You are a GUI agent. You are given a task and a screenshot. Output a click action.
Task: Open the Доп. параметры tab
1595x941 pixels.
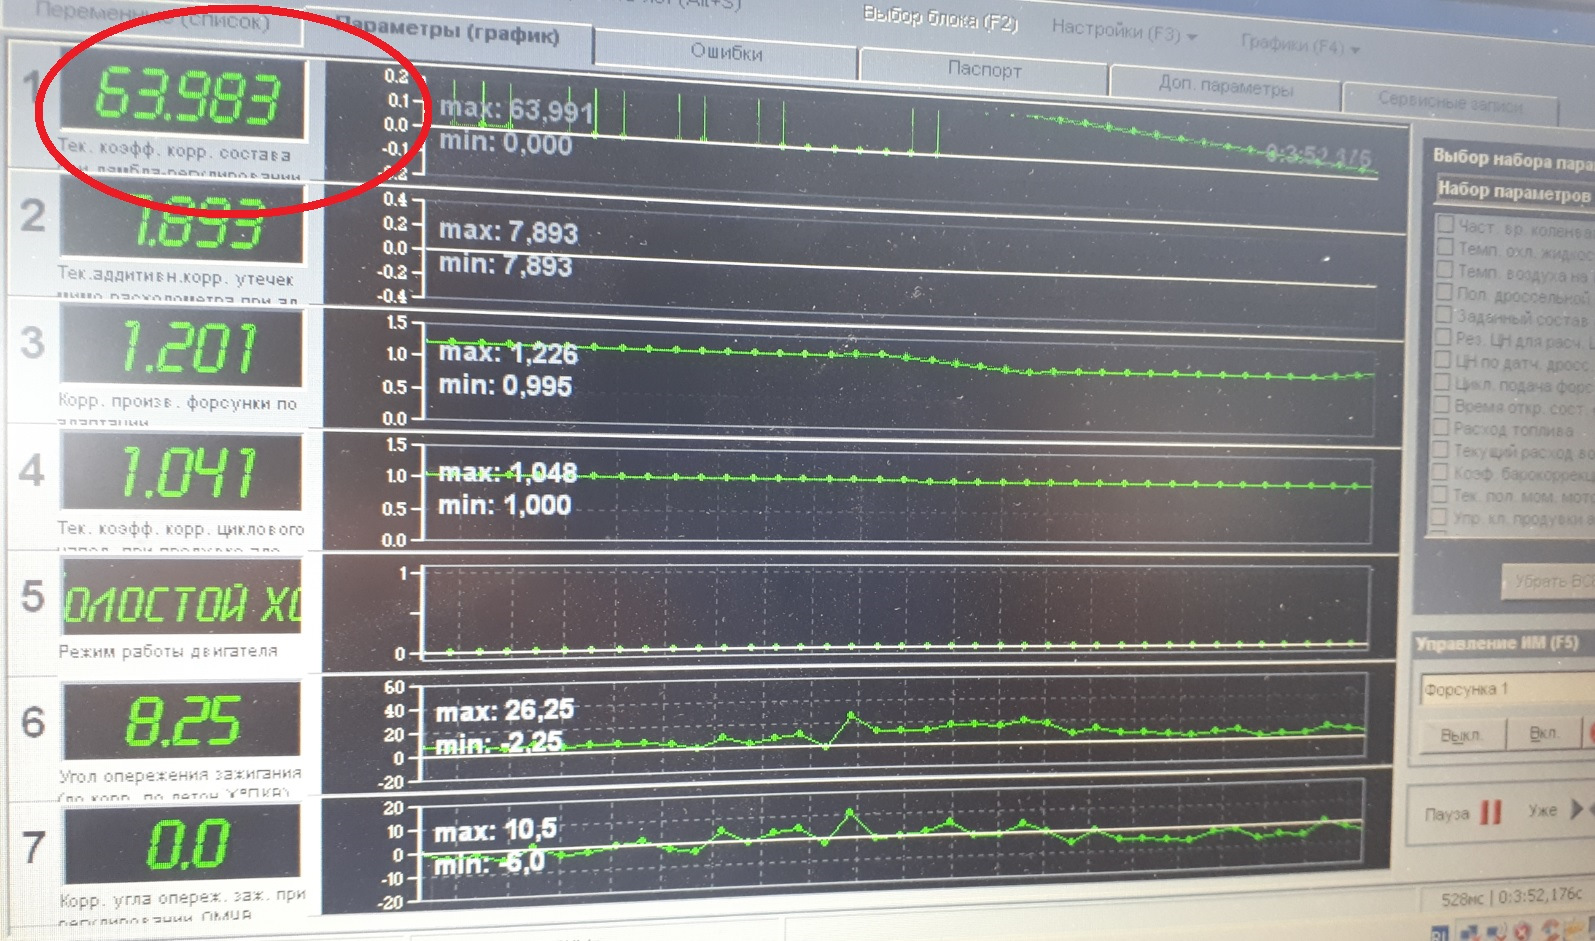pos(1225,86)
